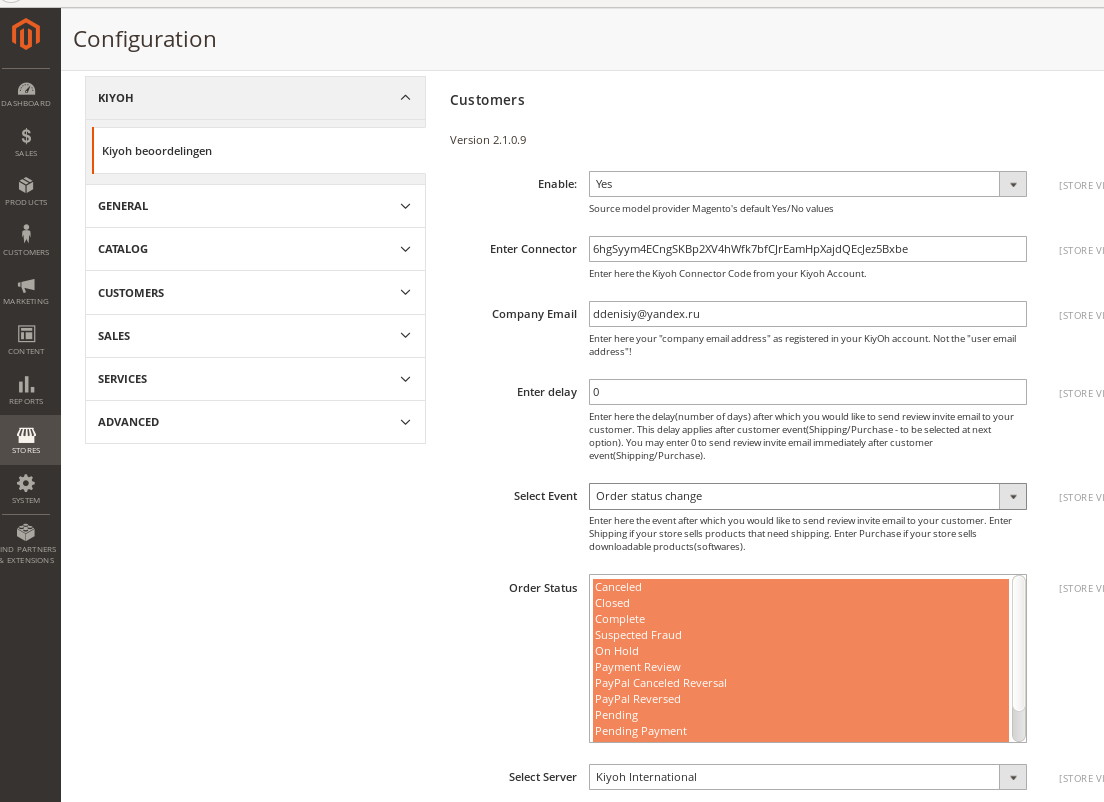Expand the CATALOG section

pyautogui.click(x=255, y=249)
